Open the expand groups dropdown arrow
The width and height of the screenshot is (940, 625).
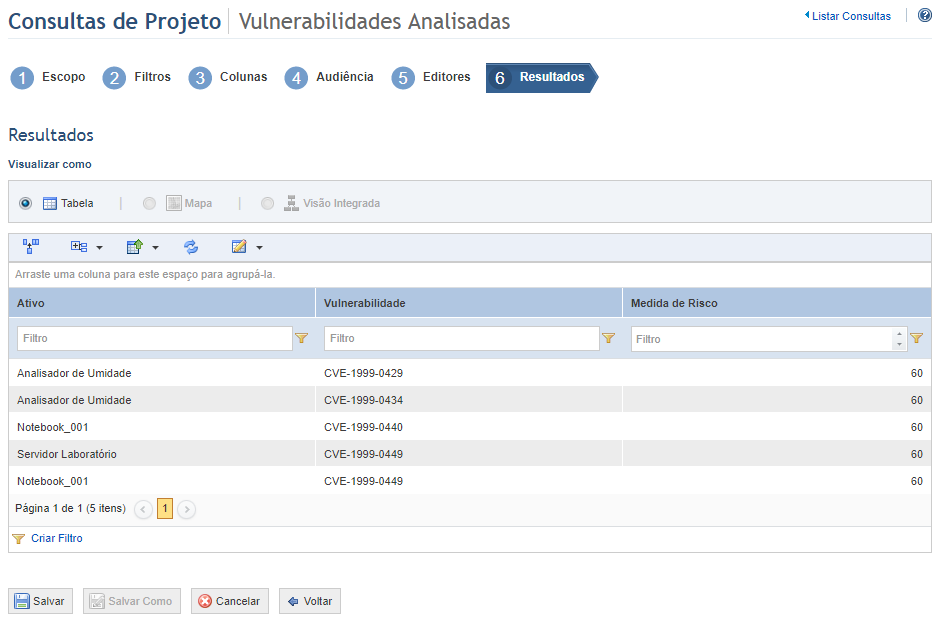pos(100,247)
